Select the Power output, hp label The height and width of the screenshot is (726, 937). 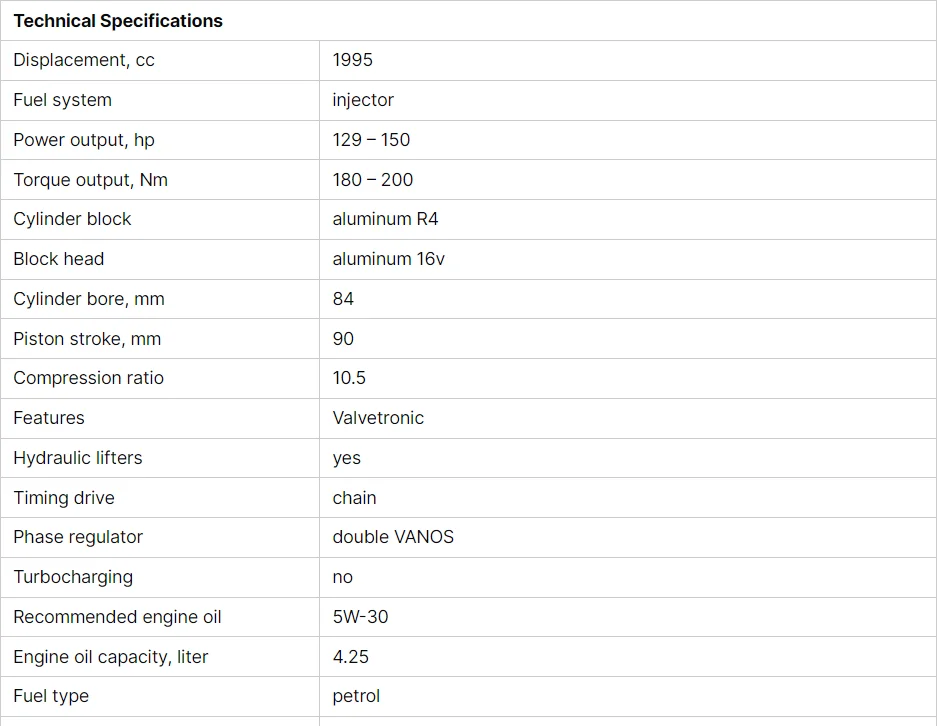coord(84,140)
